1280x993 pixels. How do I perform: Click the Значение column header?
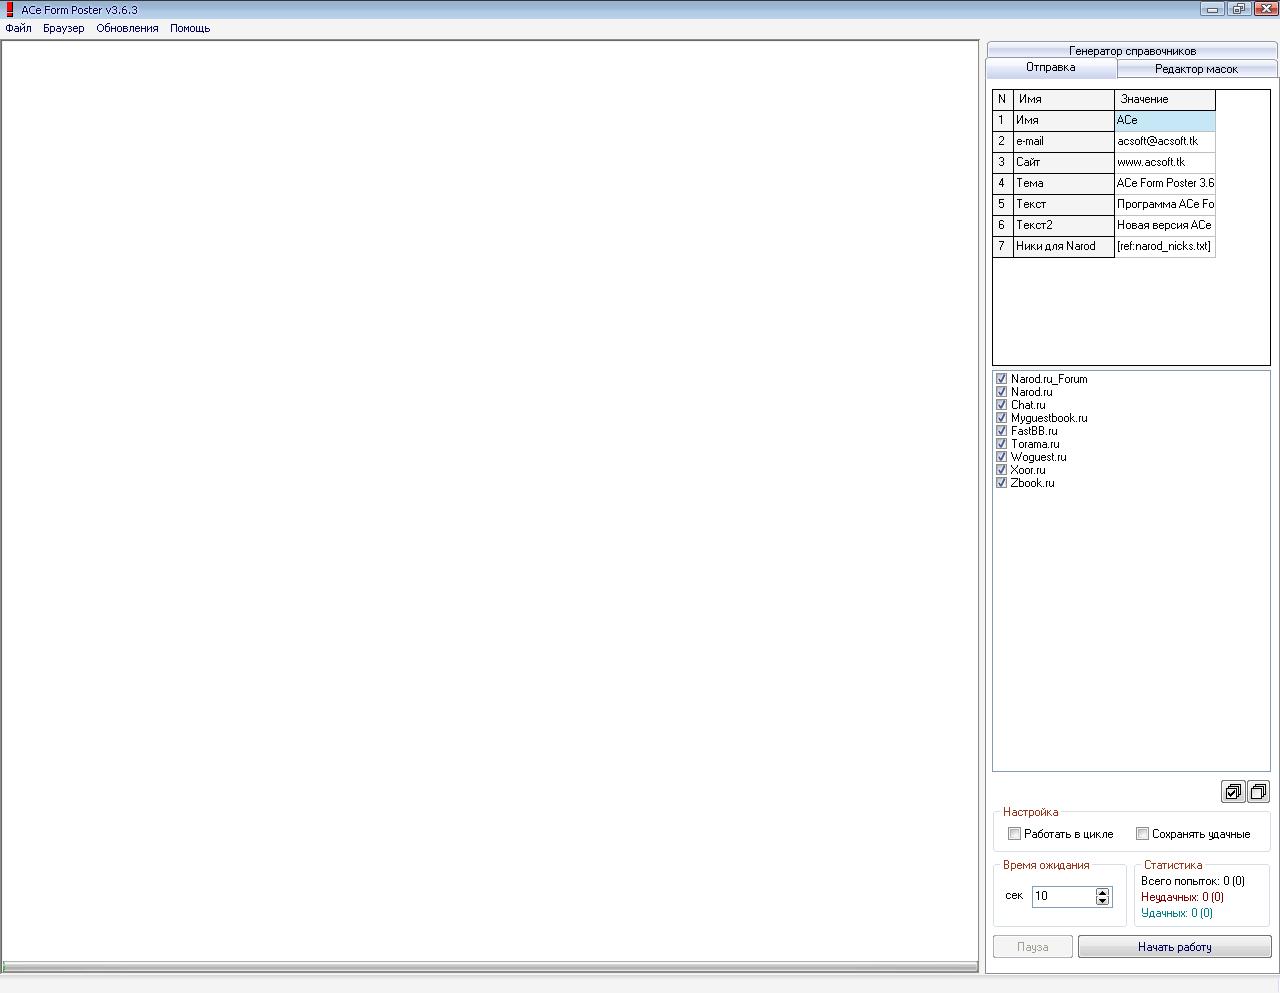(x=1165, y=99)
